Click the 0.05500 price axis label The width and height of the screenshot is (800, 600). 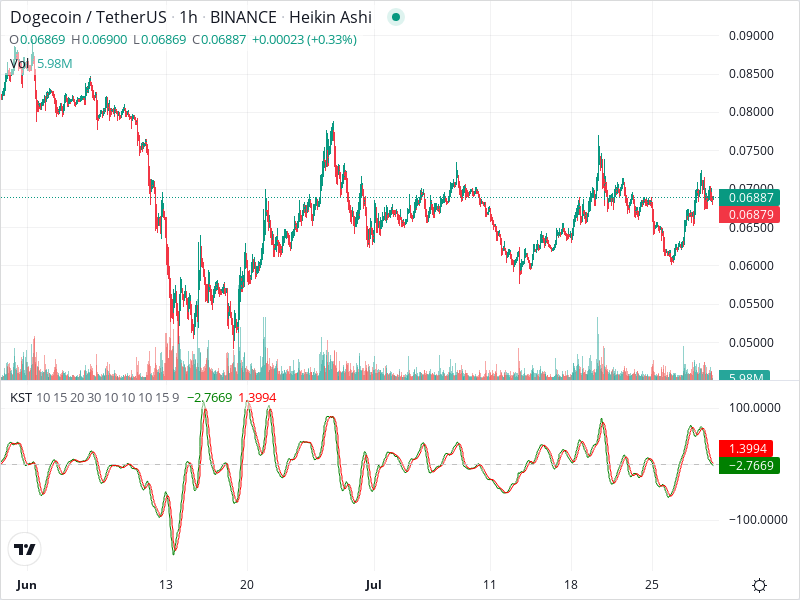point(751,304)
